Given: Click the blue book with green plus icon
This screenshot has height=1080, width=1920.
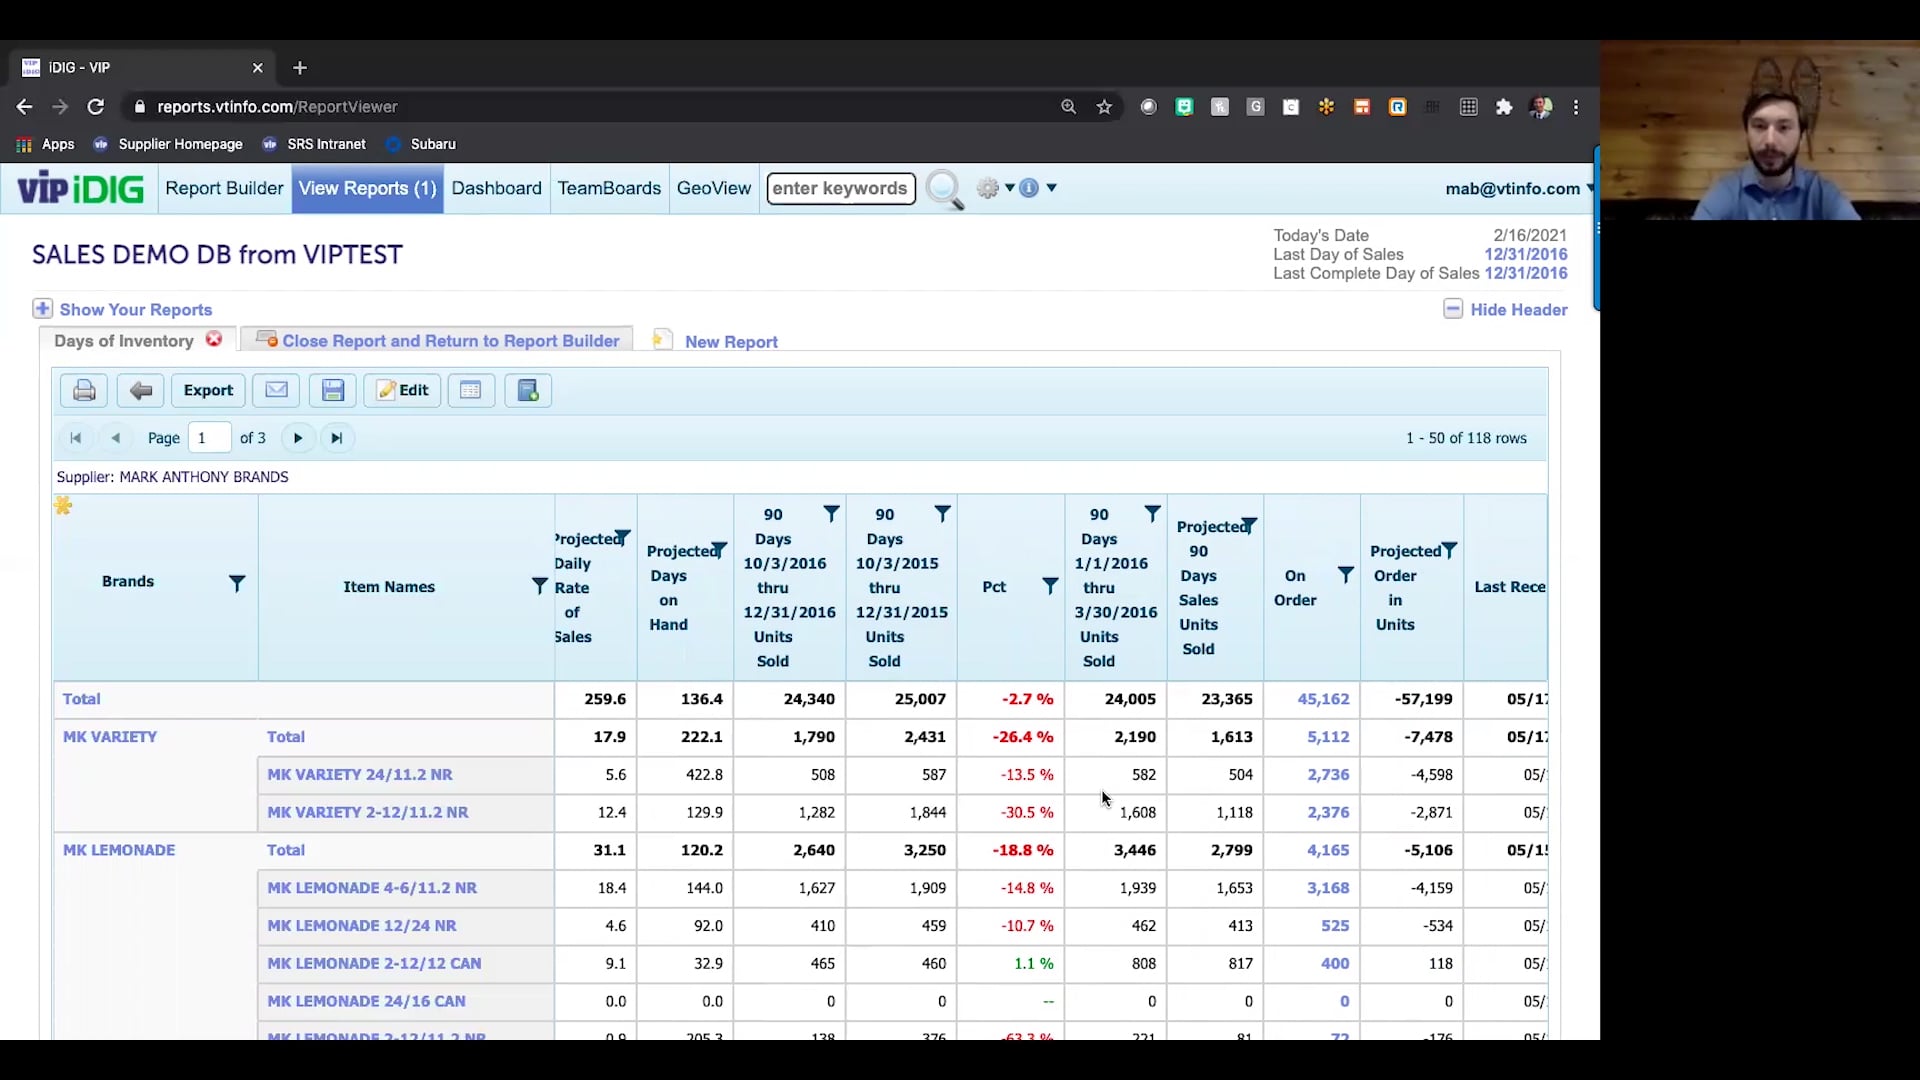Looking at the screenshot, I should click(528, 390).
